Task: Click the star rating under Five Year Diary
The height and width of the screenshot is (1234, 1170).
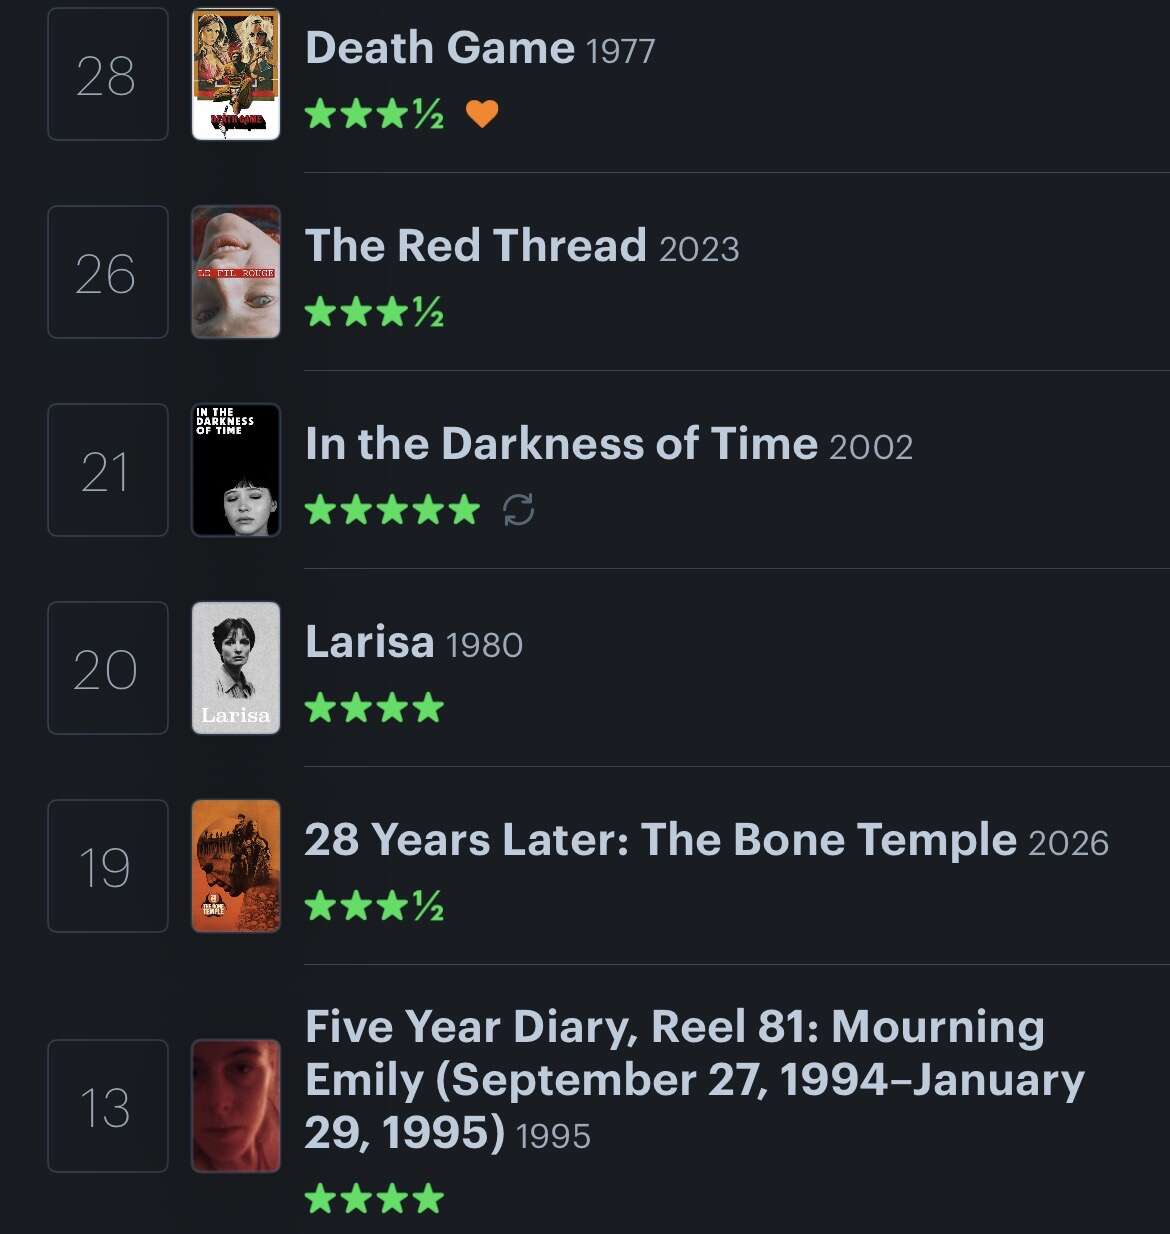Action: pos(374,1197)
